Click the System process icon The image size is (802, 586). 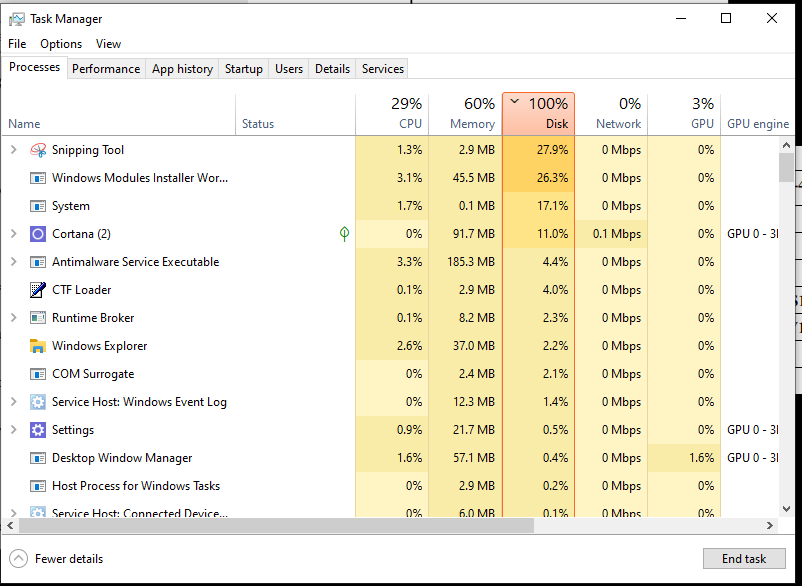click(x=38, y=206)
